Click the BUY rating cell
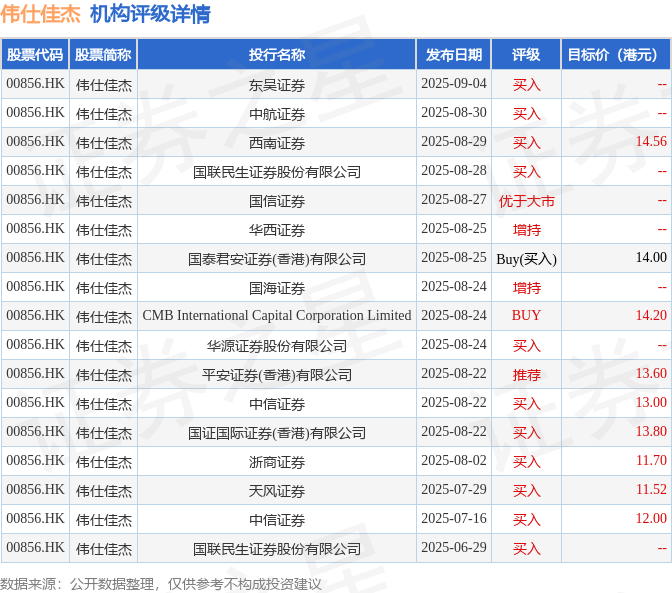Screen dimensions: 672x593 point(526,315)
